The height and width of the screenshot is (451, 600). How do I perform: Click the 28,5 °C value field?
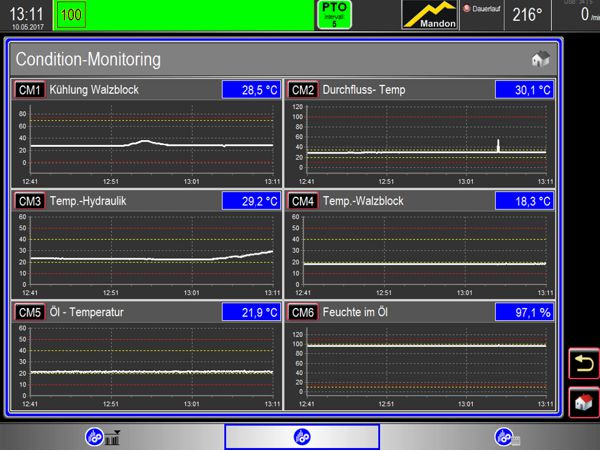250,90
